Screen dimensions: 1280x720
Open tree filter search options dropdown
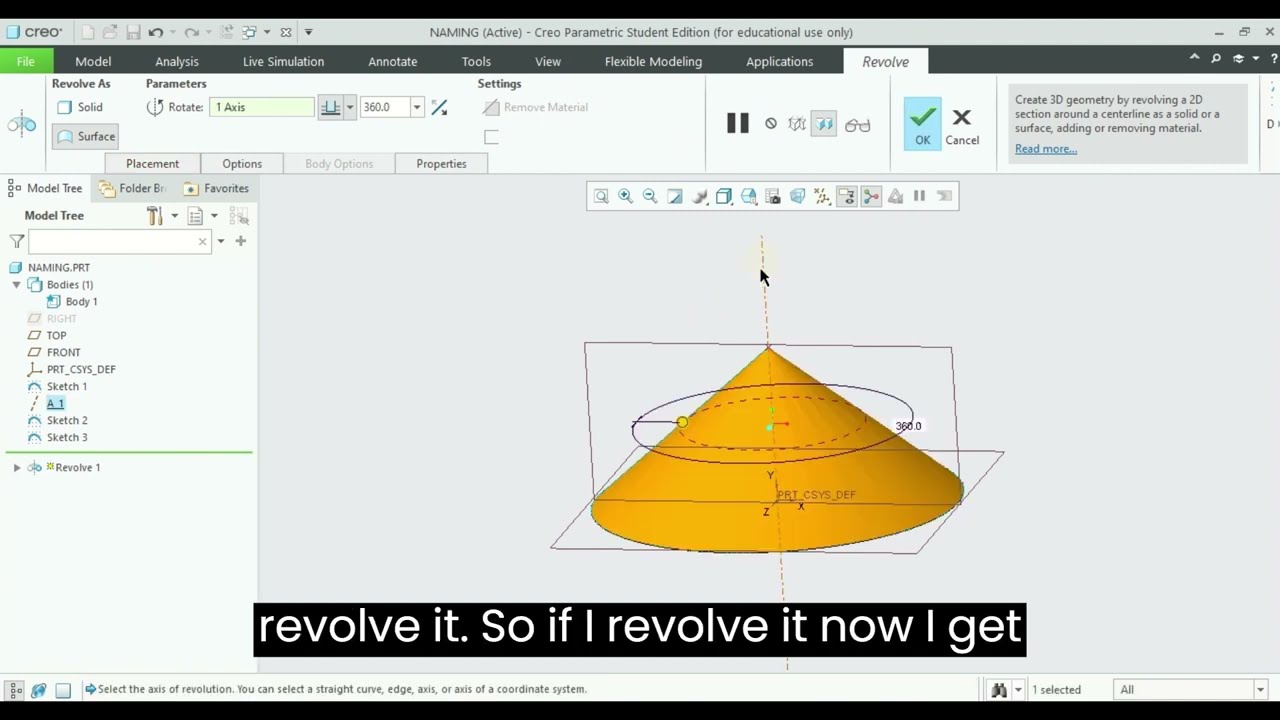[221, 241]
